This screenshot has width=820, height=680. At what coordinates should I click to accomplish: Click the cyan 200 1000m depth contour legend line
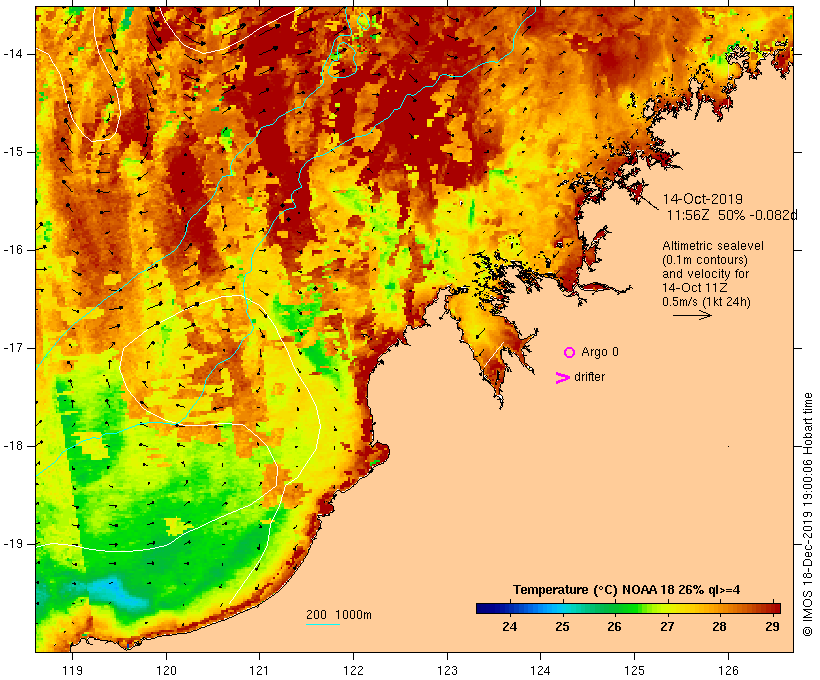pyautogui.click(x=323, y=624)
